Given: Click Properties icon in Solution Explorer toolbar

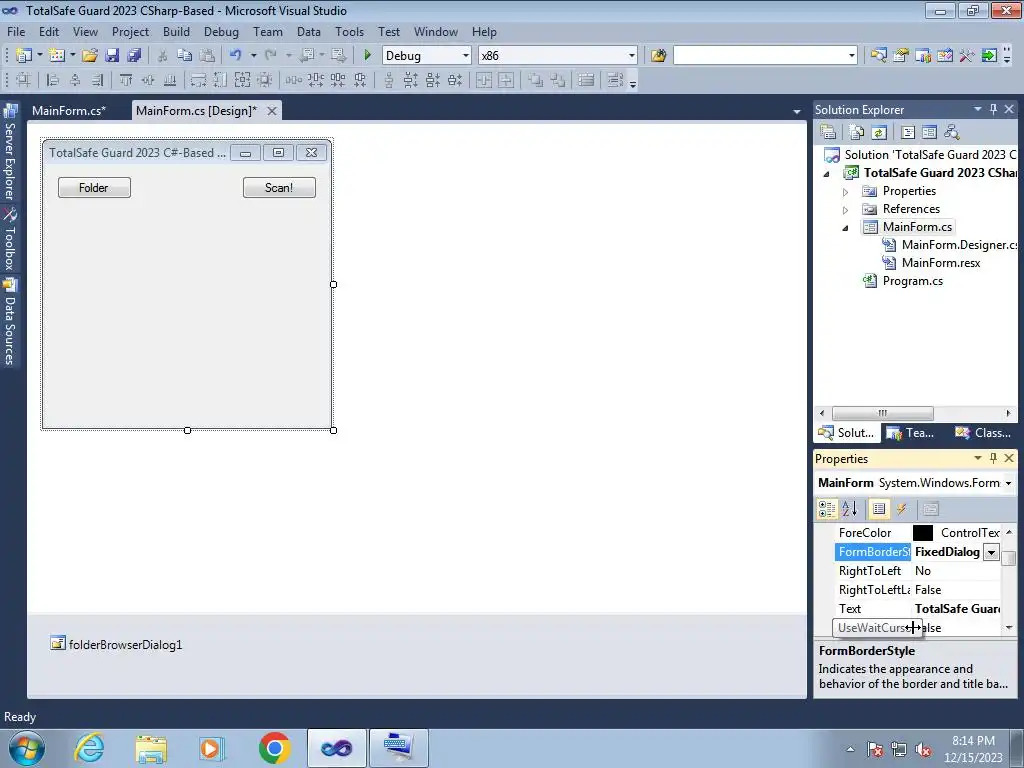Looking at the screenshot, I should (x=828, y=132).
